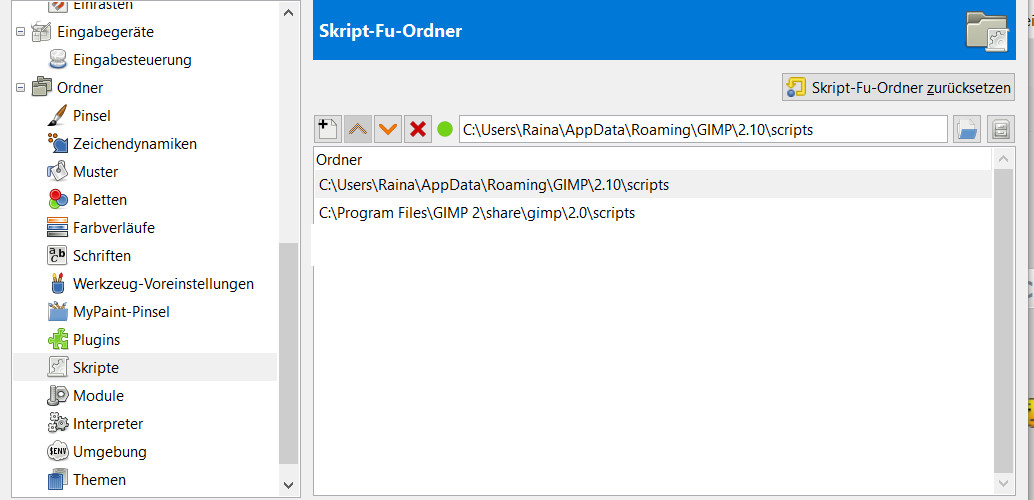Click the folder list scrollbar down arrow

pyautogui.click(x=1004, y=484)
